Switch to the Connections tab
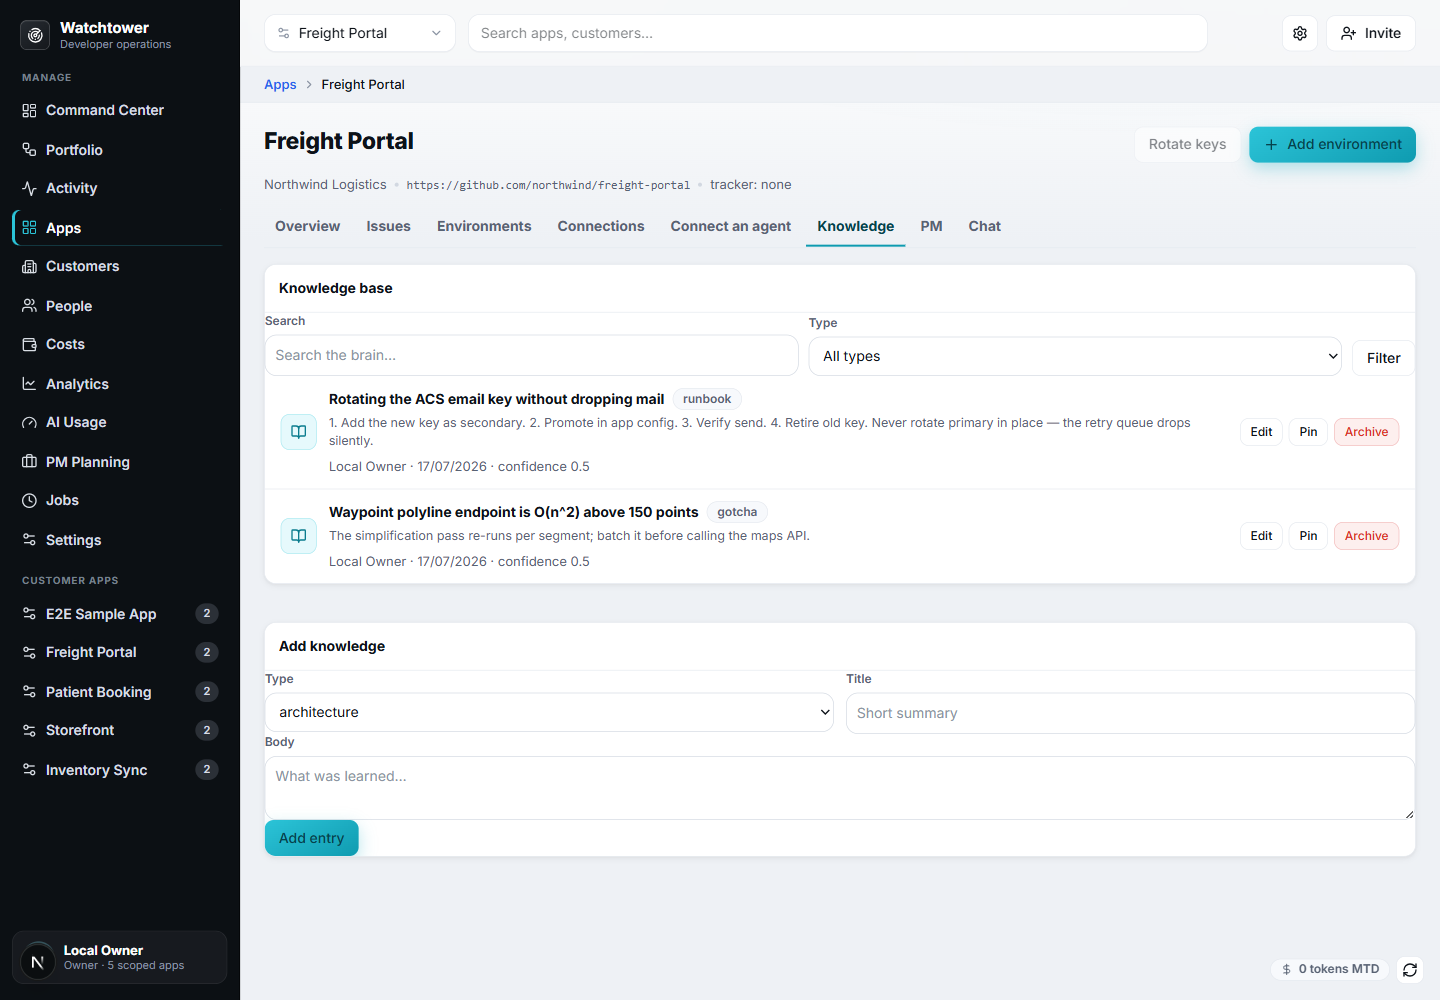Image resolution: width=1440 pixels, height=1000 pixels. click(601, 226)
